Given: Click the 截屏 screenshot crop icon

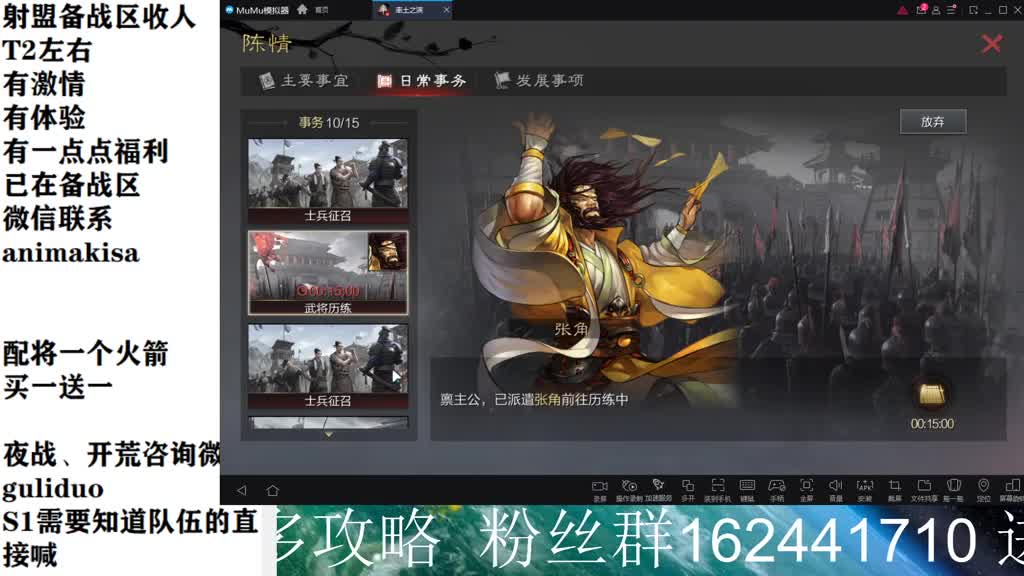Looking at the screenshot, I should coord(895,486).
